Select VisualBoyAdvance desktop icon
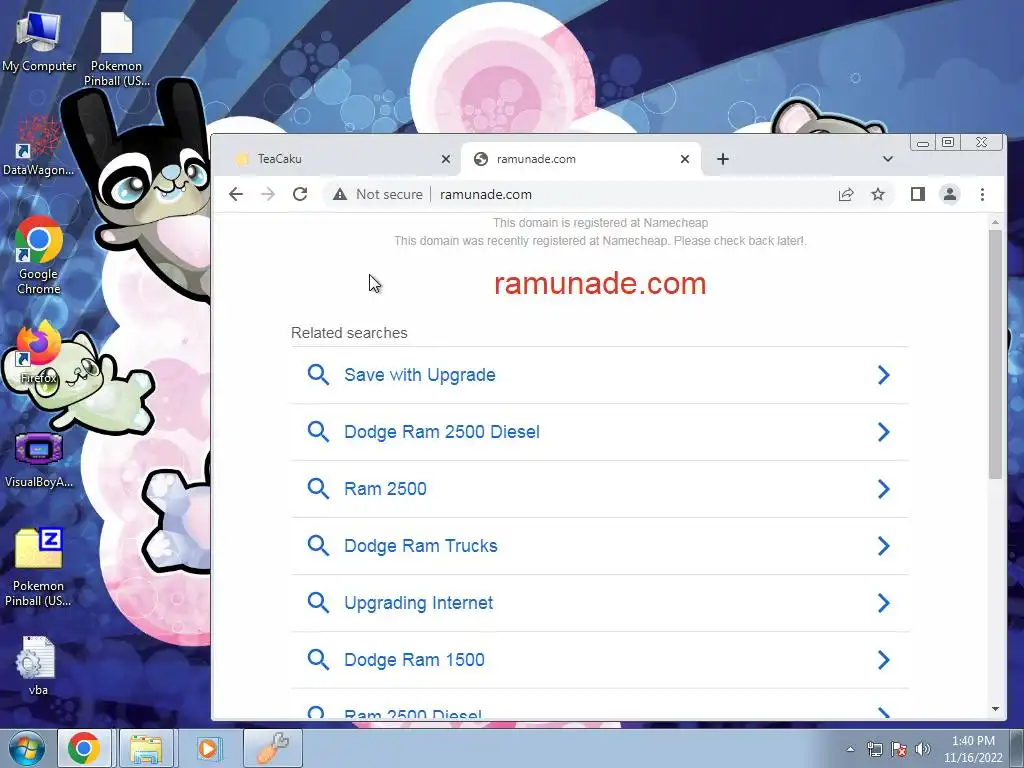1024x768 pixels. click(x=39, y=460)
